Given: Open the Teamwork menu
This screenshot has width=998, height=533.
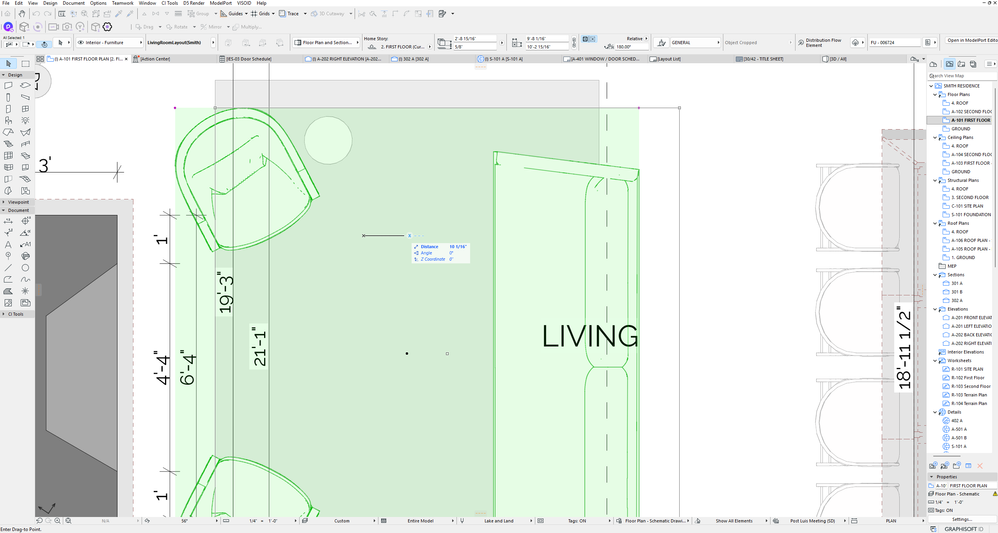Looking at the screenshot, I should 122,3.
